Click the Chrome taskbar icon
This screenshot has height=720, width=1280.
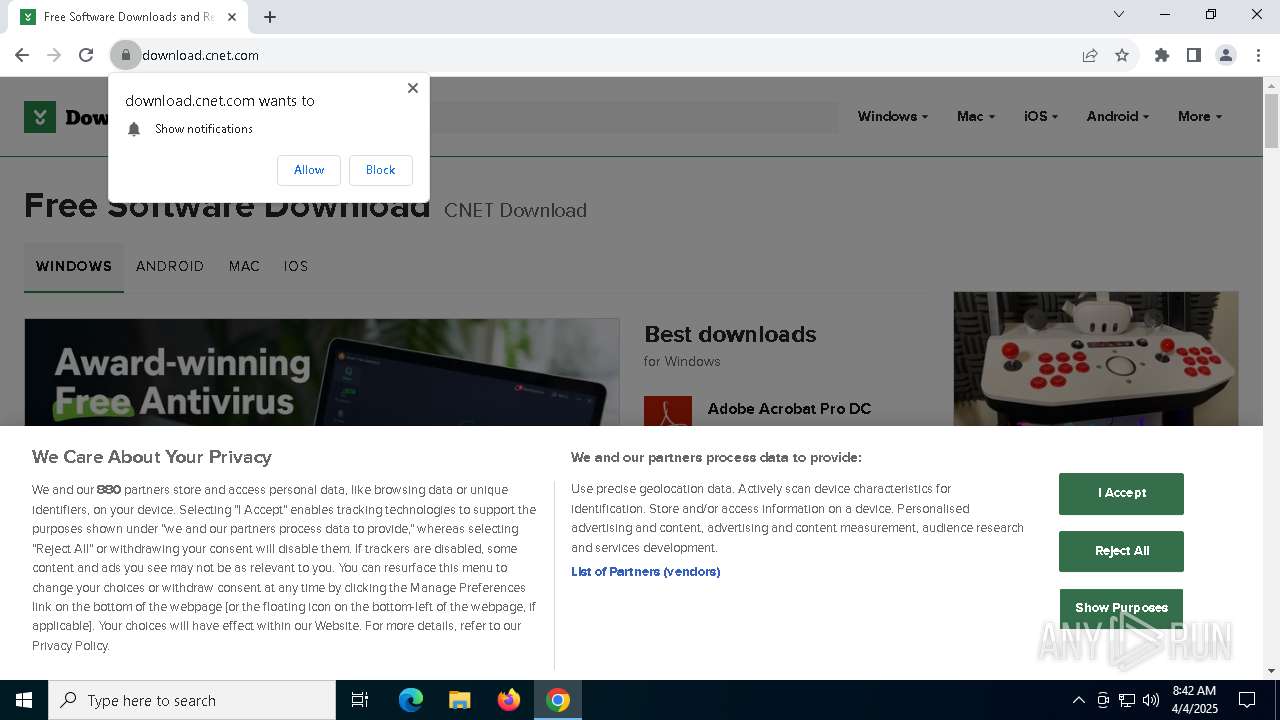(x=558, y=700)
